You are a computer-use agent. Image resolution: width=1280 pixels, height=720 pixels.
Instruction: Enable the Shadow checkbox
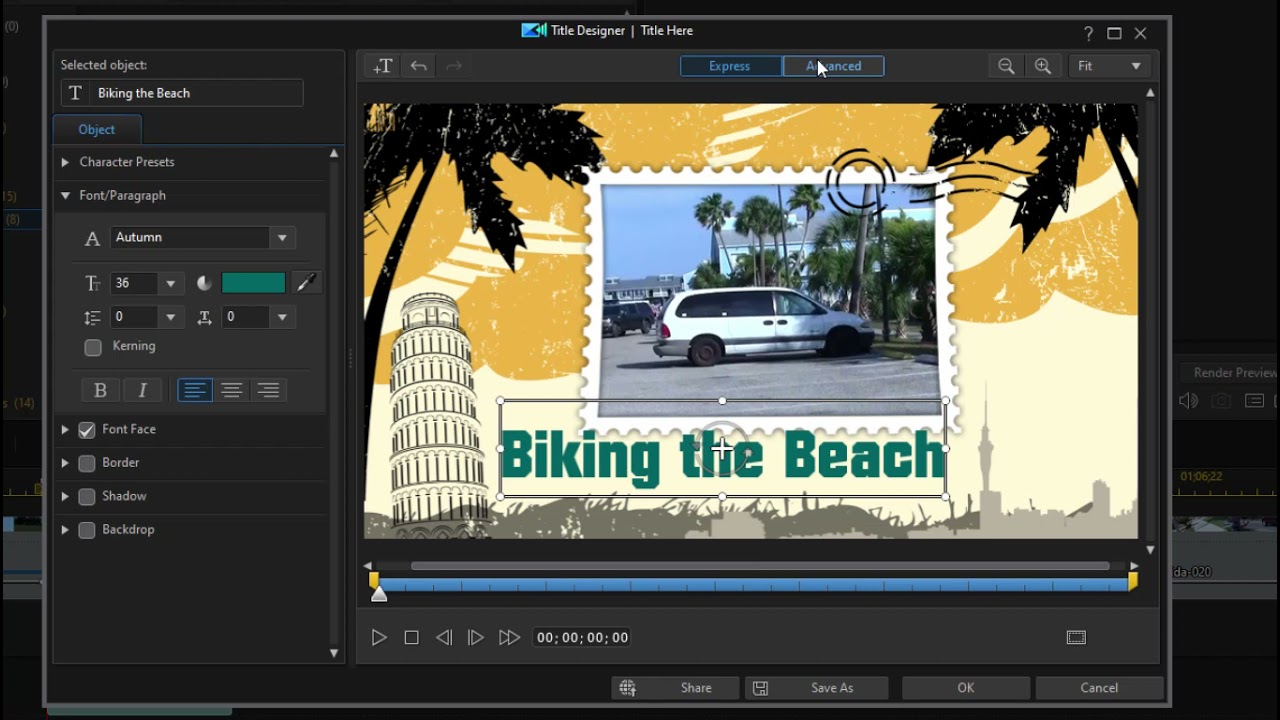[x=87, y=497]
